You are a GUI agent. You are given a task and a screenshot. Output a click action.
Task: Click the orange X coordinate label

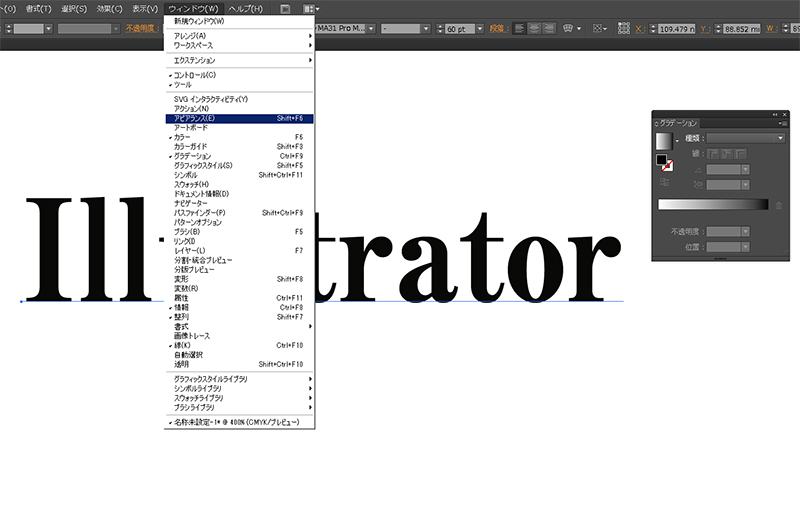click(640, 29)
